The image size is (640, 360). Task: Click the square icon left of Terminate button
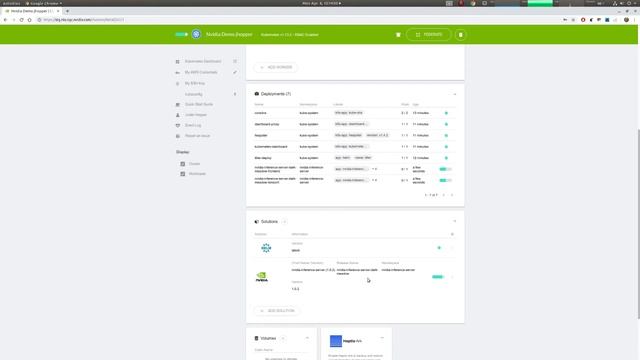[398, 35]
